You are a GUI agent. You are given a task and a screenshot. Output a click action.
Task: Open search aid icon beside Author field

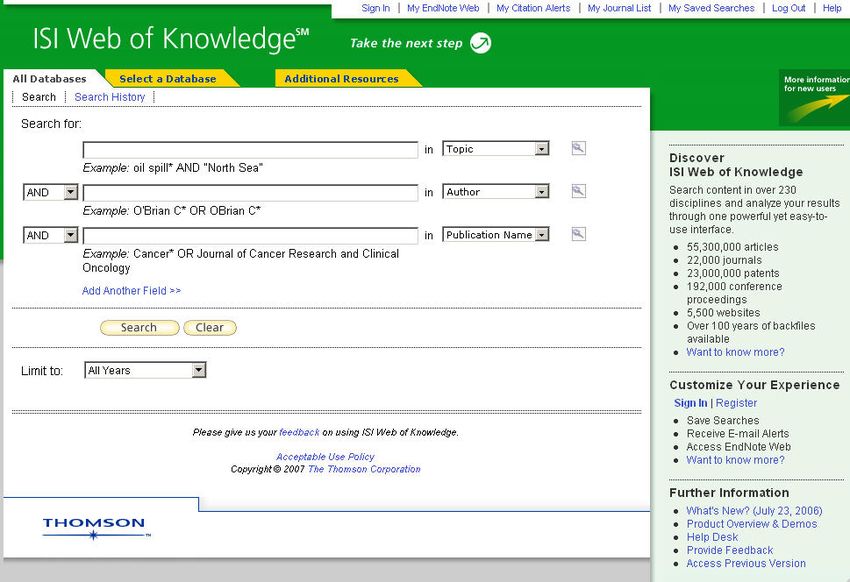click(578, 191)
